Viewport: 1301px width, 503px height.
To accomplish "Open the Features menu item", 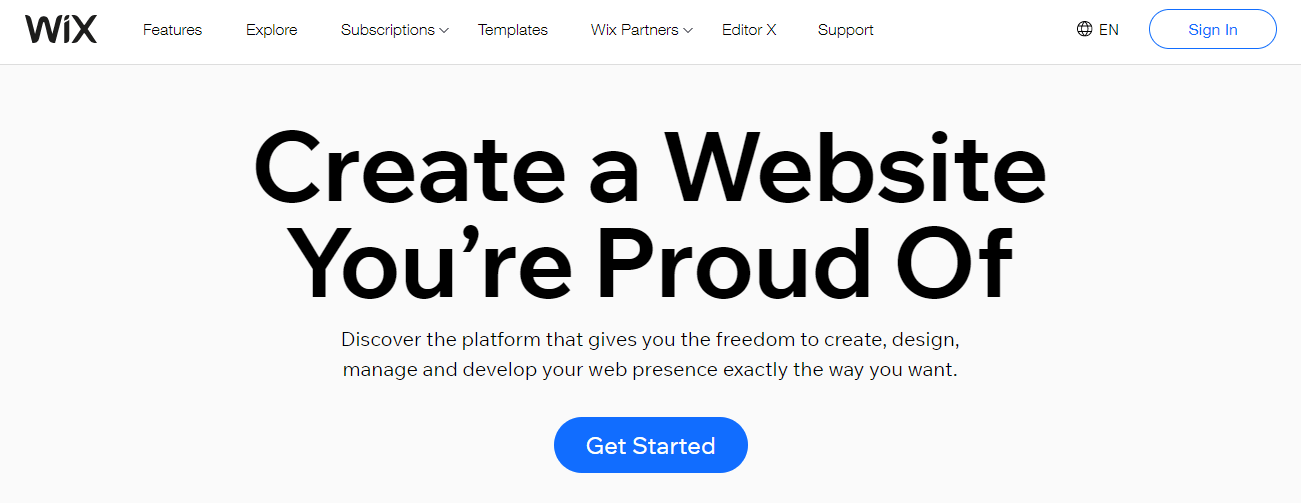I will [x=172, y=30].
